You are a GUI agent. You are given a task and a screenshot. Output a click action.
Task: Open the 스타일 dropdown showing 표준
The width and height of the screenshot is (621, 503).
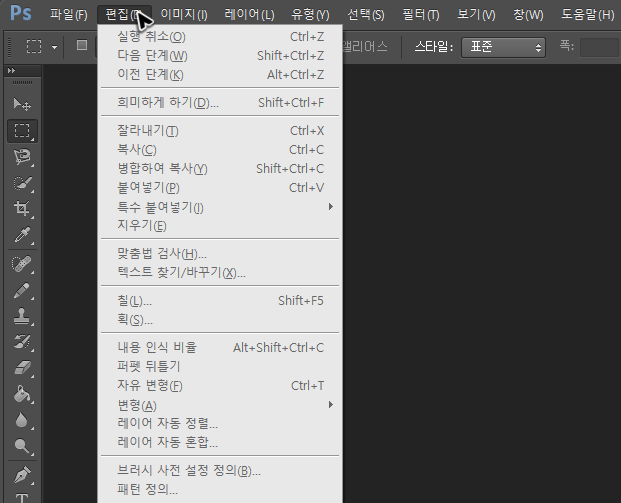[503, 48]
